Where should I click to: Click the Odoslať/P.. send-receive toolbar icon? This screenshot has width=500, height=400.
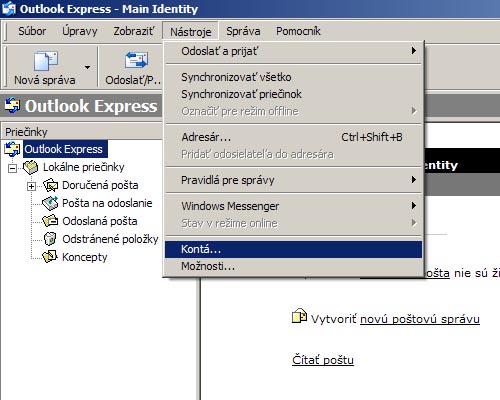click(x=136, y=60)
